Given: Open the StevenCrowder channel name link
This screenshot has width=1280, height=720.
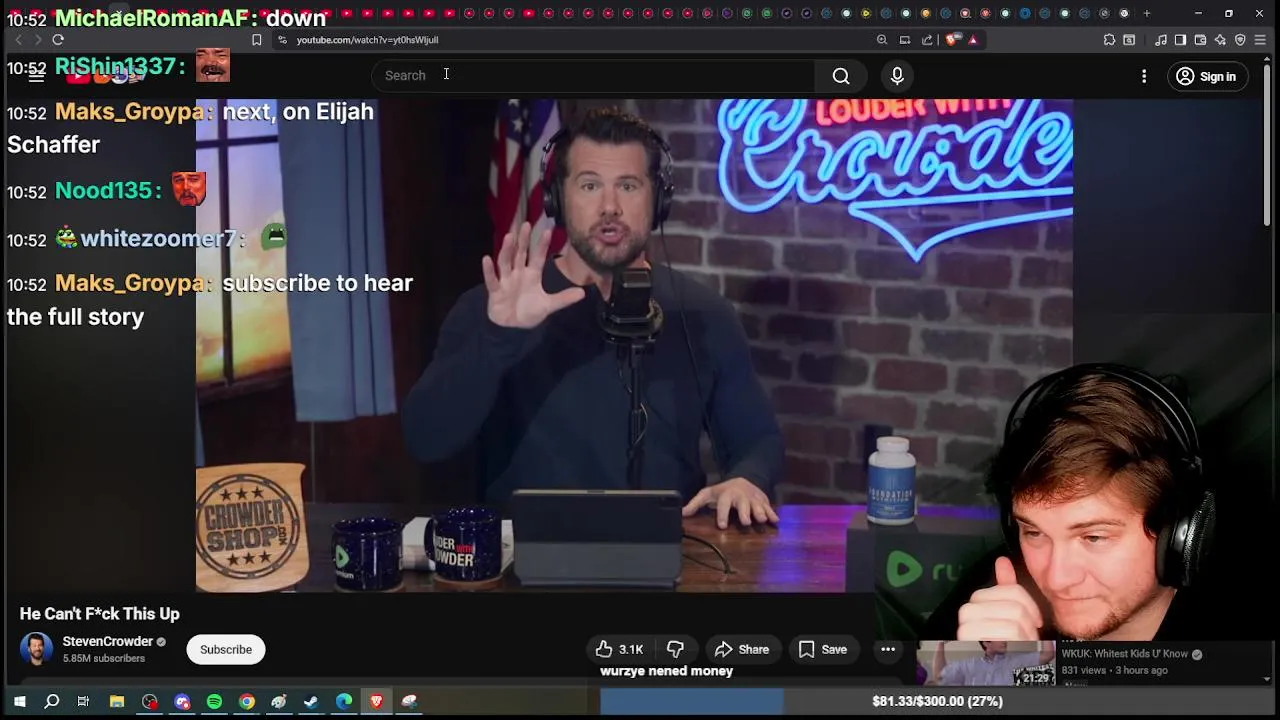Looking at the screenshot, I should tap(108, 641).
